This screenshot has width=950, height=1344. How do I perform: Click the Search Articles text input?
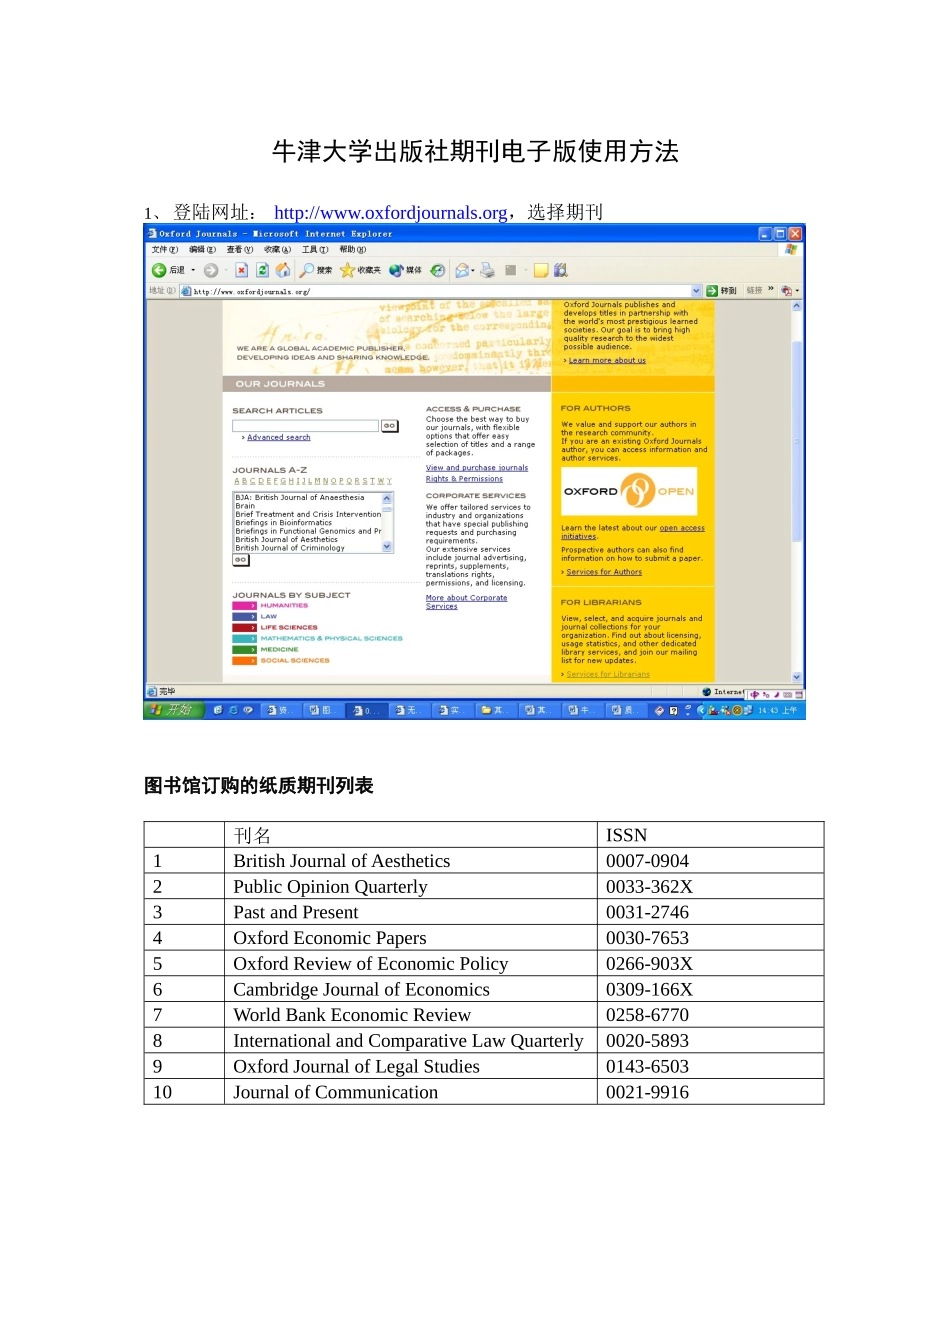tap(306, 426)
